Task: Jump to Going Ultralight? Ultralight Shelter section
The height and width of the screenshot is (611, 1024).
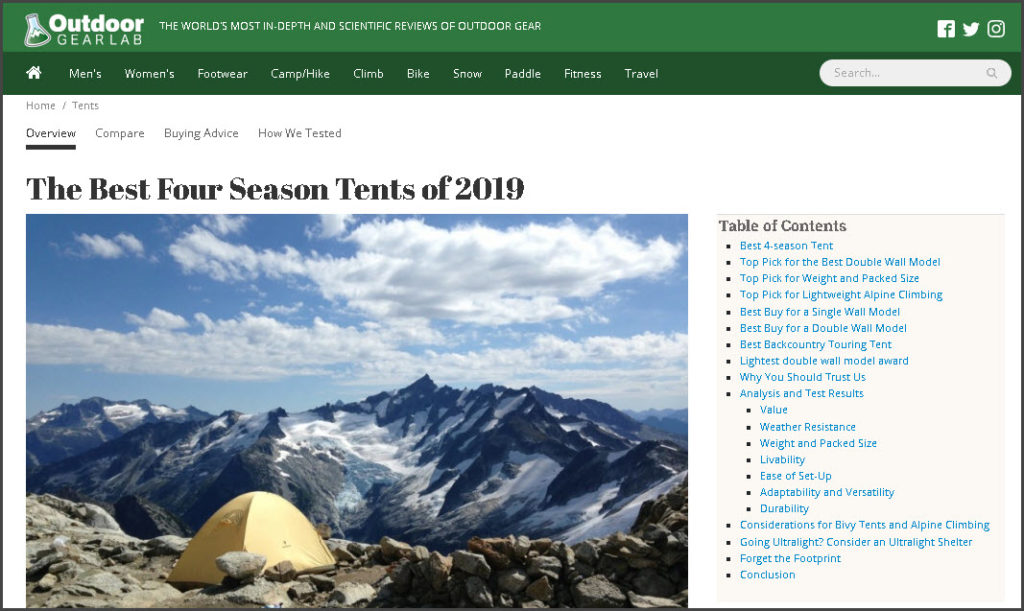Action: click(x=856, y=542)
